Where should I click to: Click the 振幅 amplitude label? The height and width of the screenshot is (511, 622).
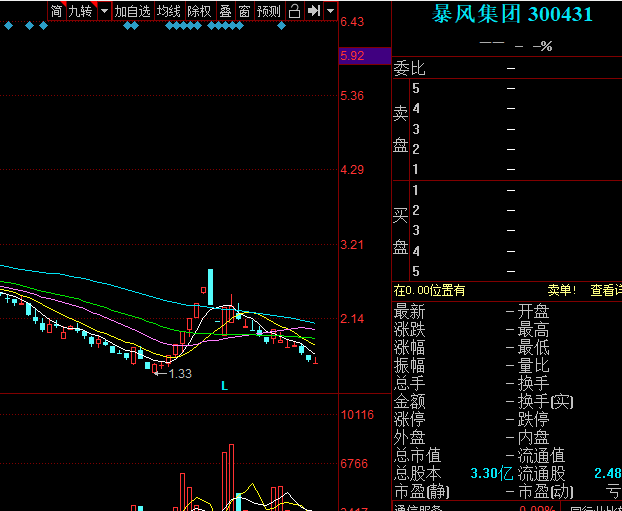[x=409, y=365]
